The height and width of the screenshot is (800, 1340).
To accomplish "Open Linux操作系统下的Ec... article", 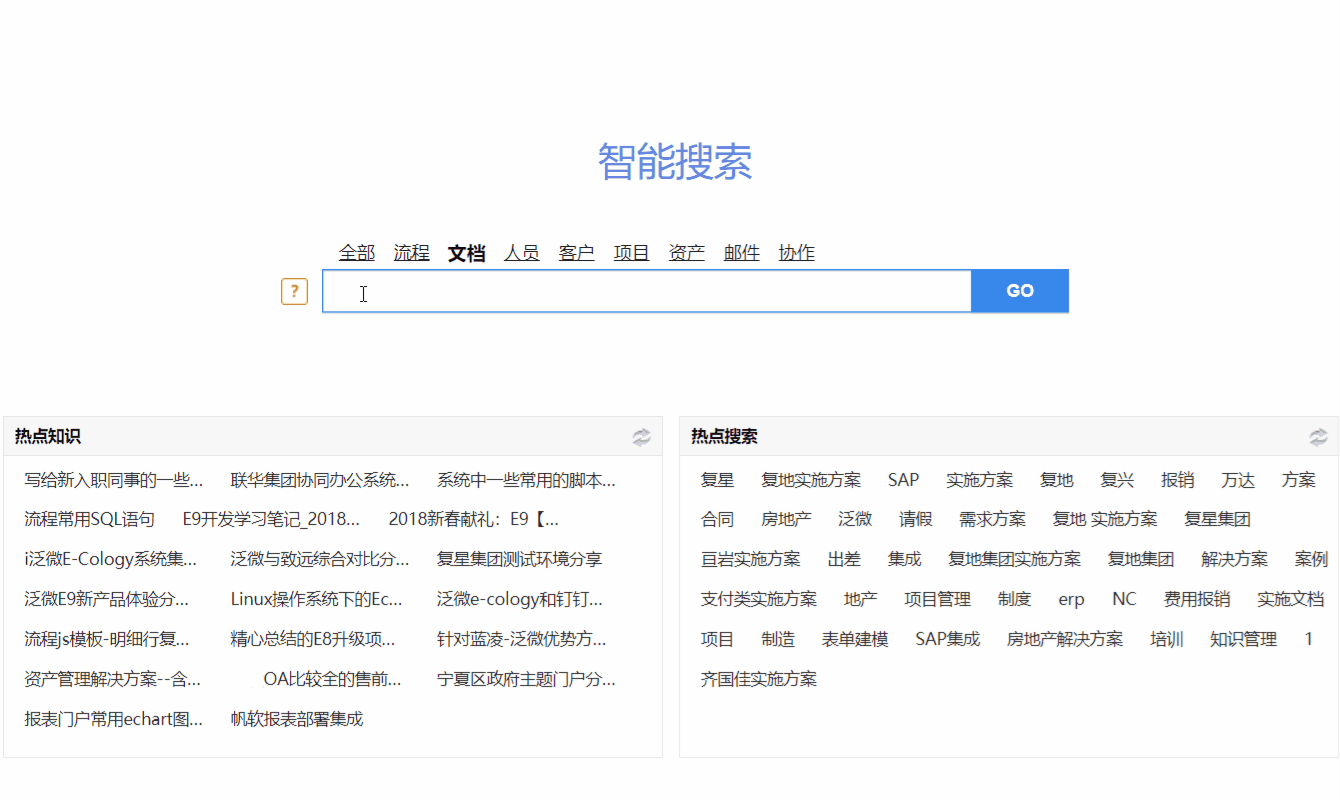I will coord(317,600).
